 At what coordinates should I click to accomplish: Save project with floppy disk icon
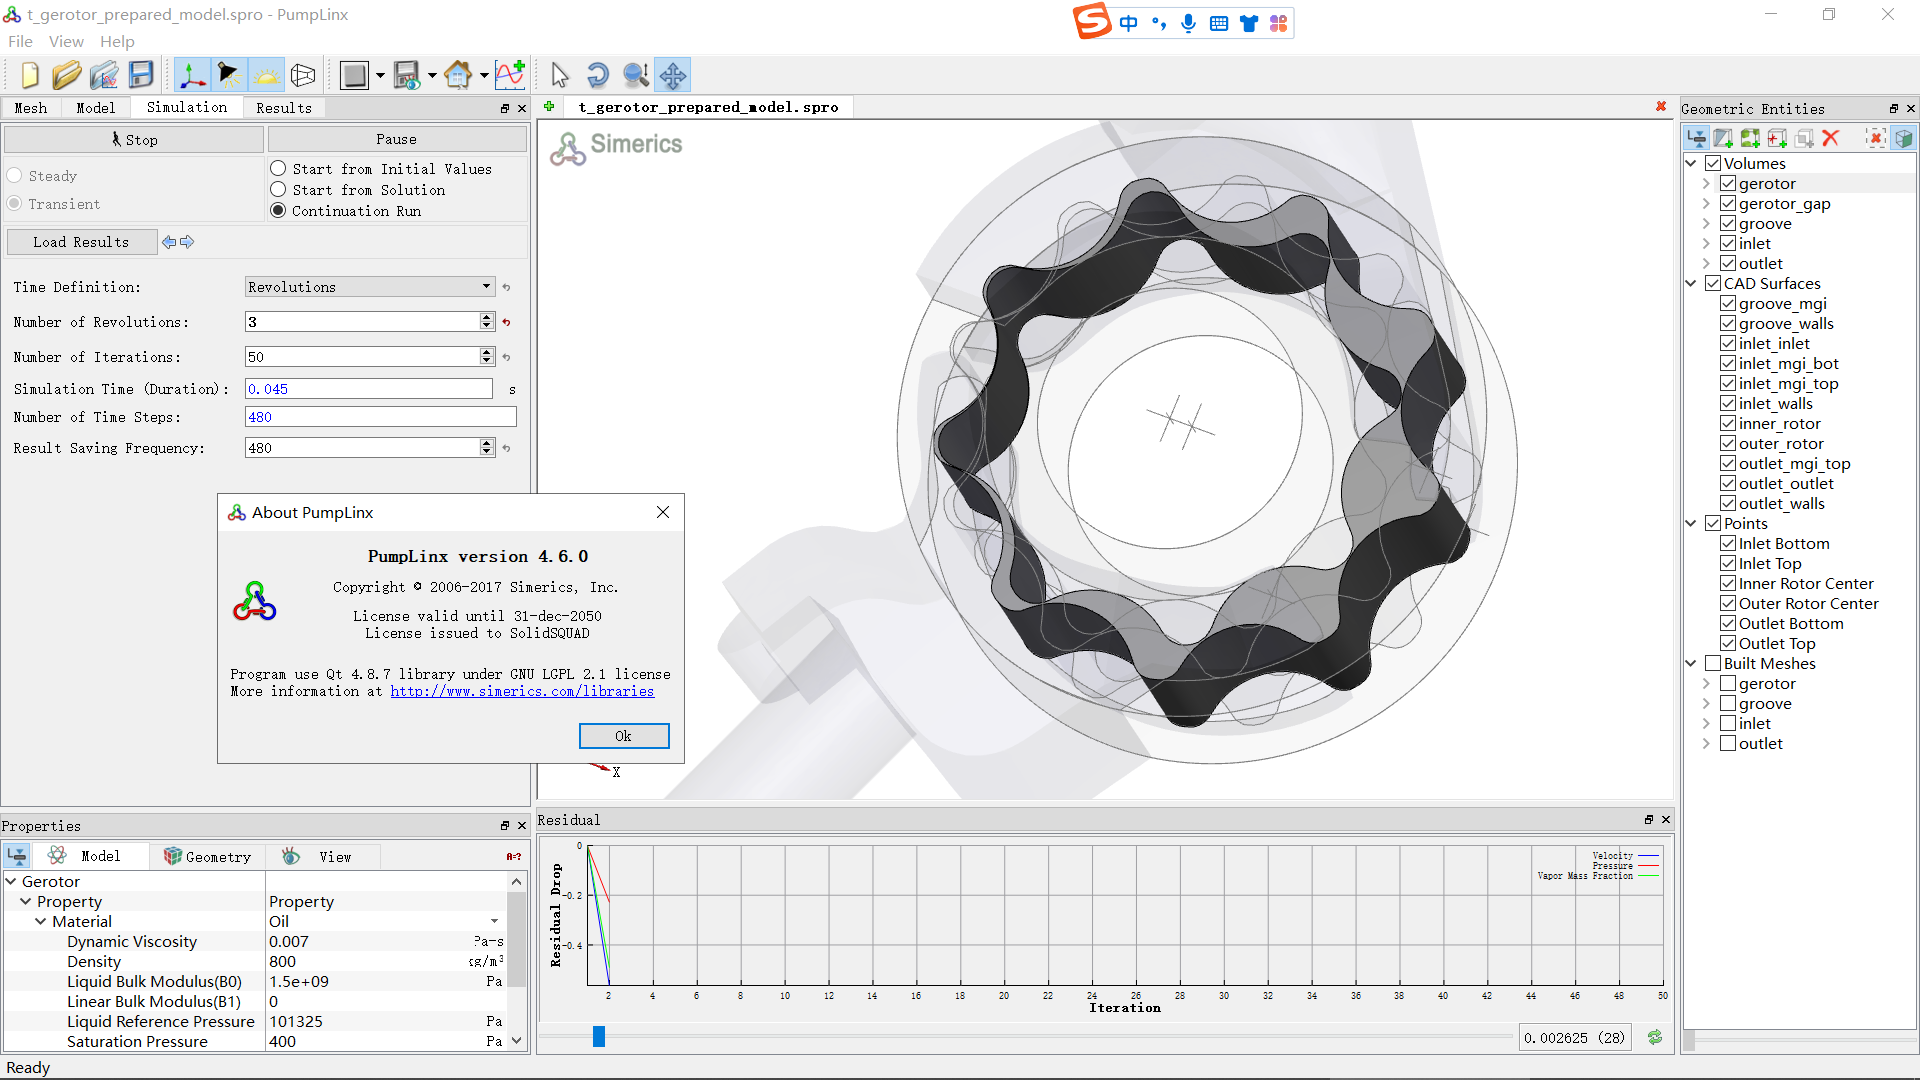141,75
